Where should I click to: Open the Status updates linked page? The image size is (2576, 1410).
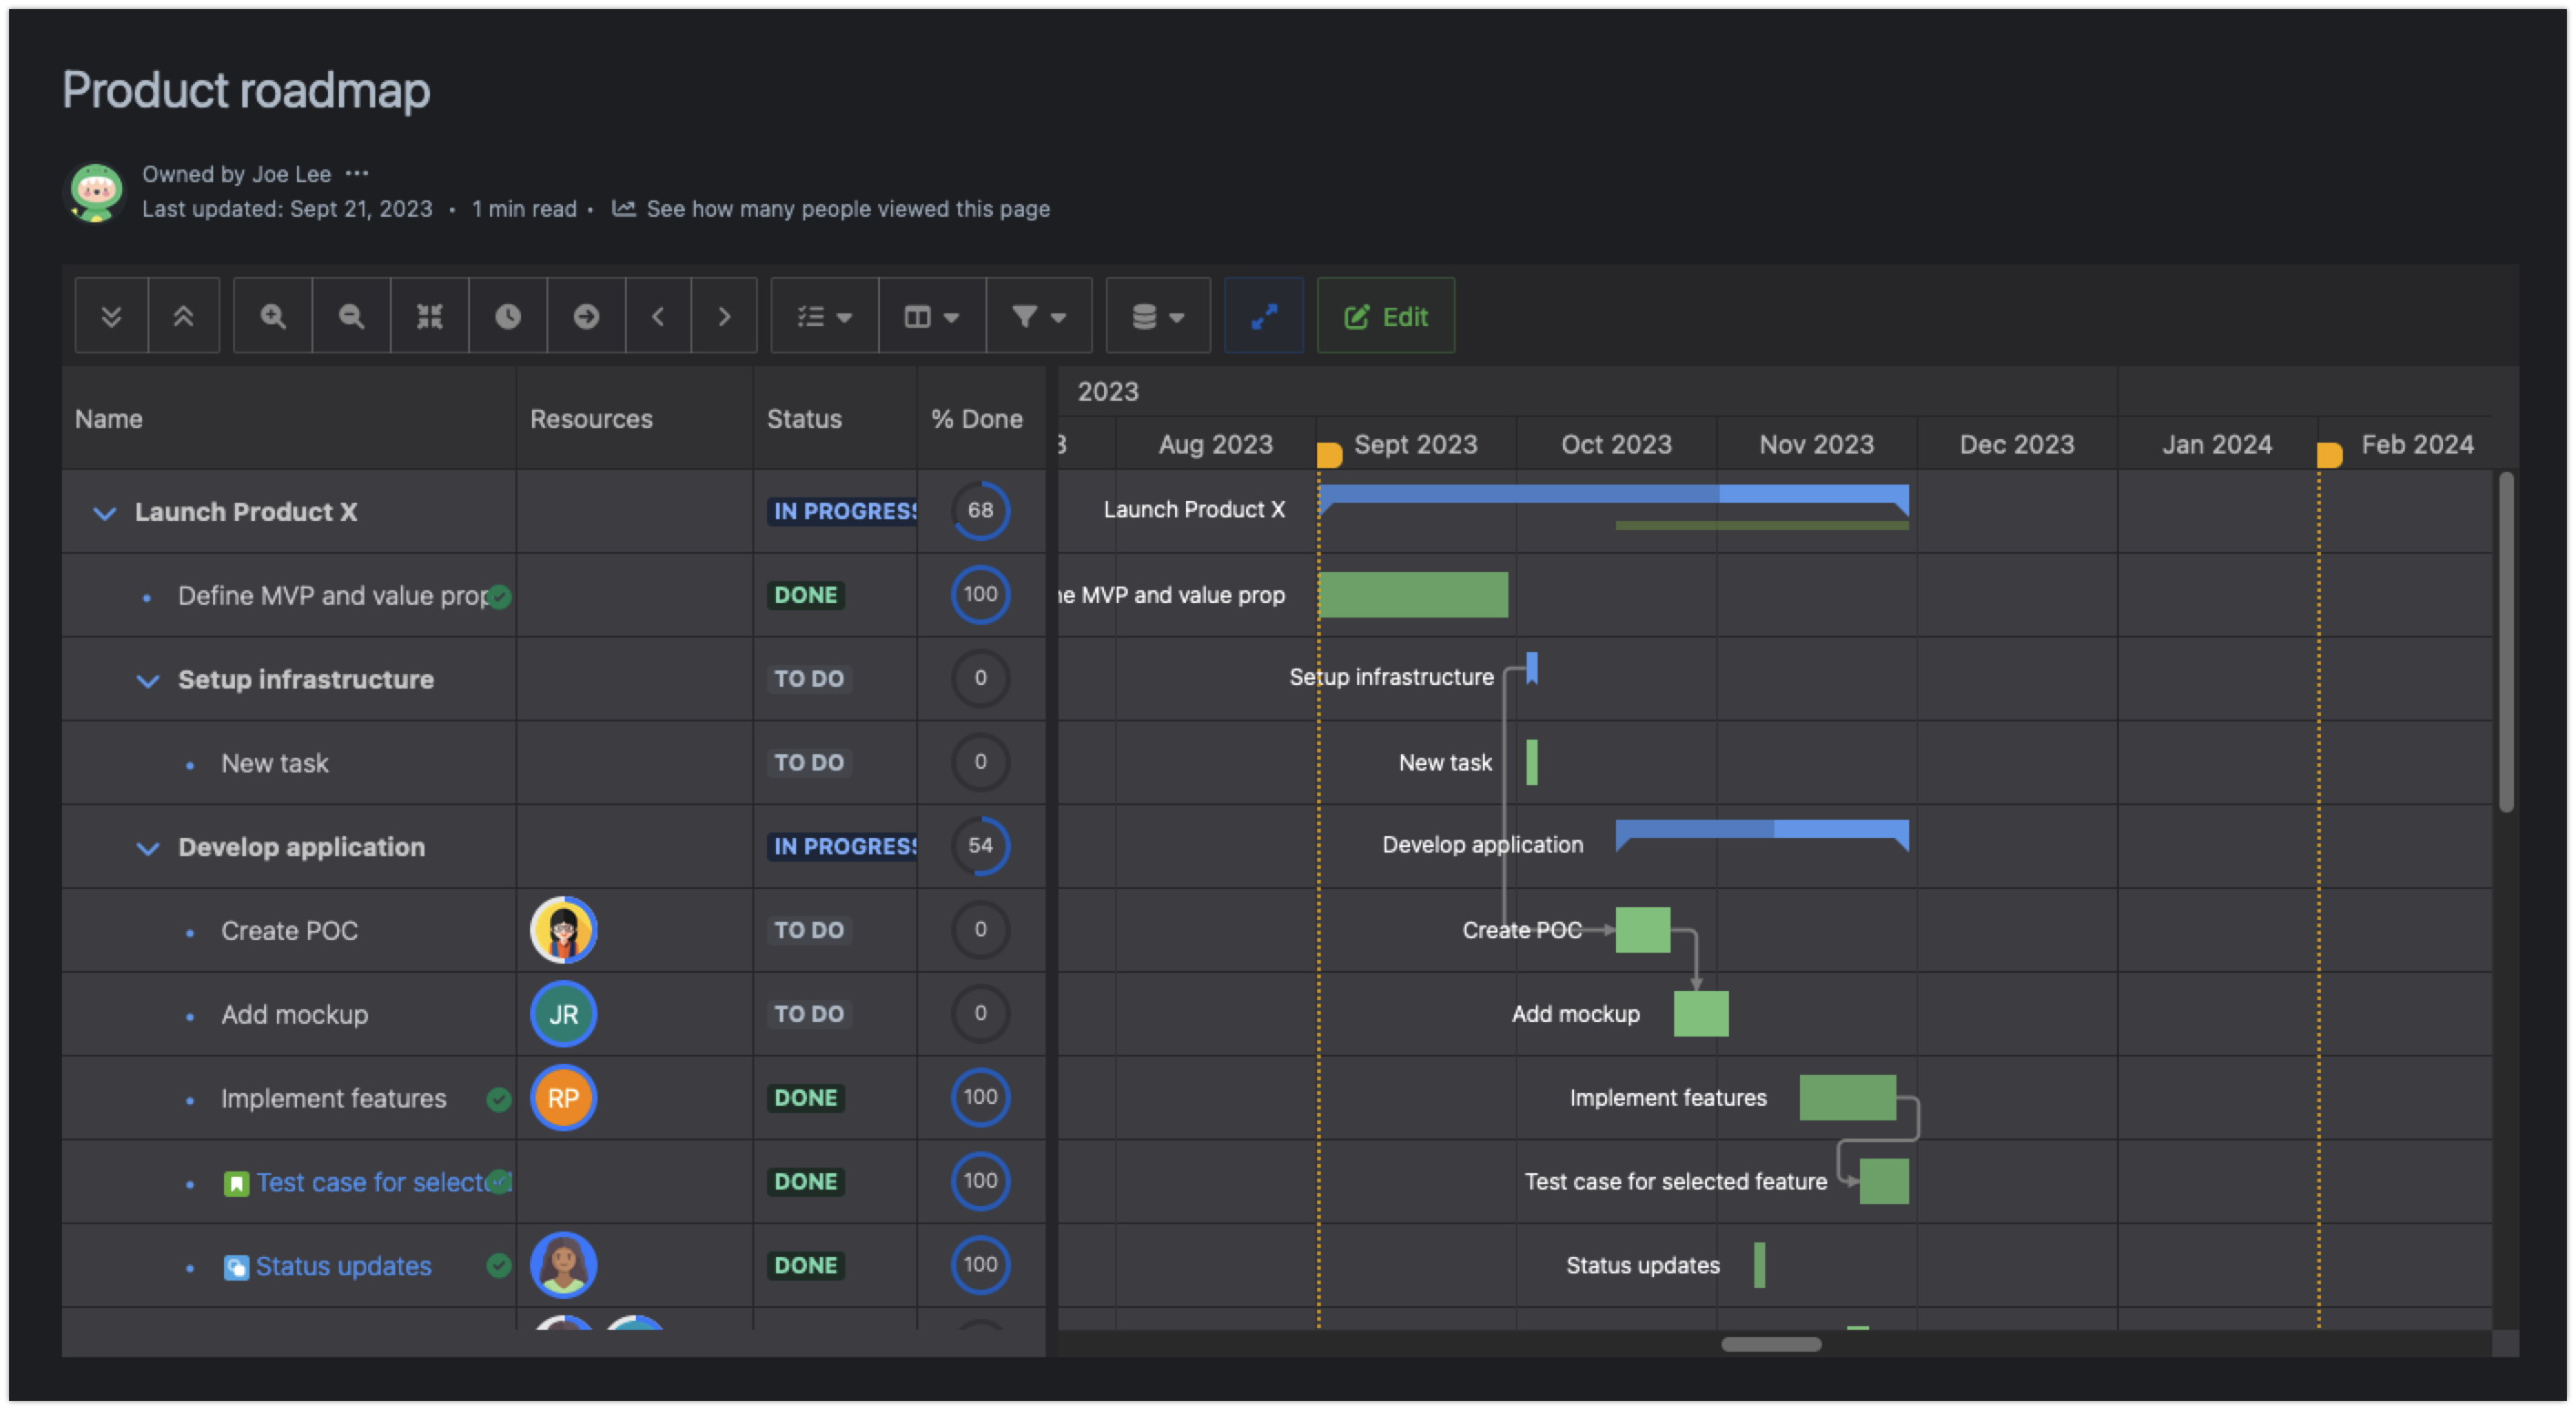pyautogui.click(x=342, y=1265)
